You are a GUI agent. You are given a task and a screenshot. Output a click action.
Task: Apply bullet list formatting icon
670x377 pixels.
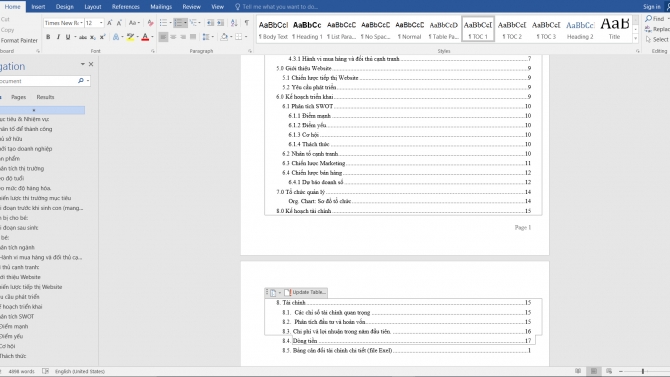point(163,23)
